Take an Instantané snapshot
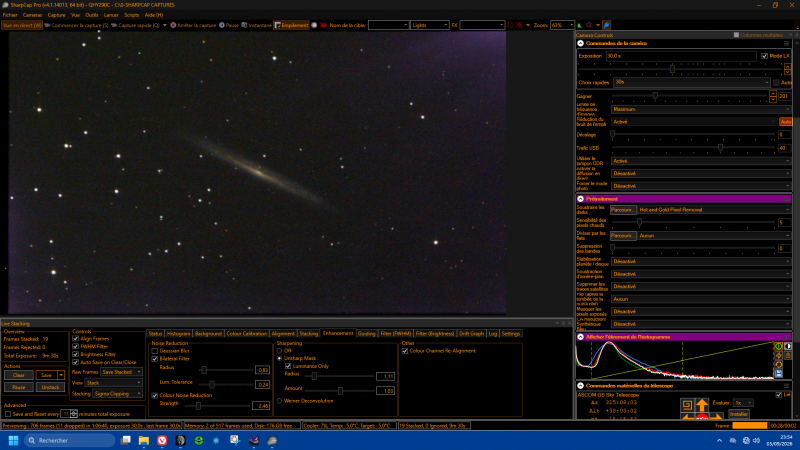 pos(257,25)
